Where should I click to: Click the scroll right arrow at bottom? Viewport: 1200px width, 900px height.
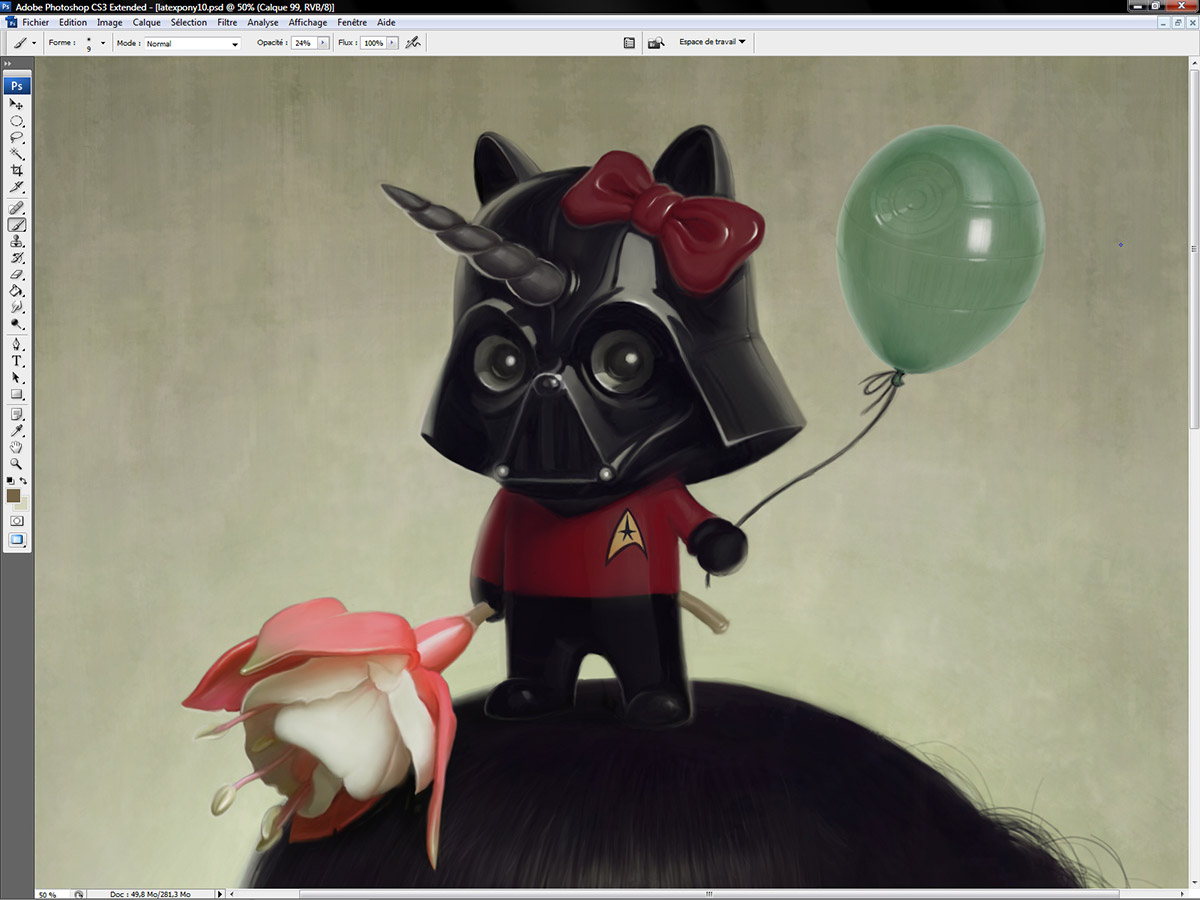tap(1183, 894)
